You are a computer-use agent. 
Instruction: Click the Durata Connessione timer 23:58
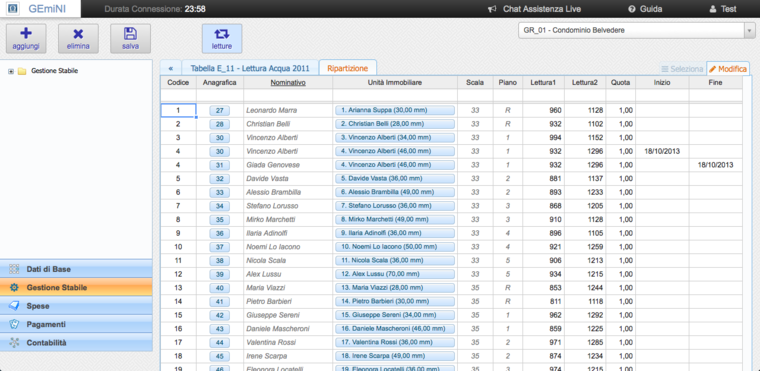195,9
